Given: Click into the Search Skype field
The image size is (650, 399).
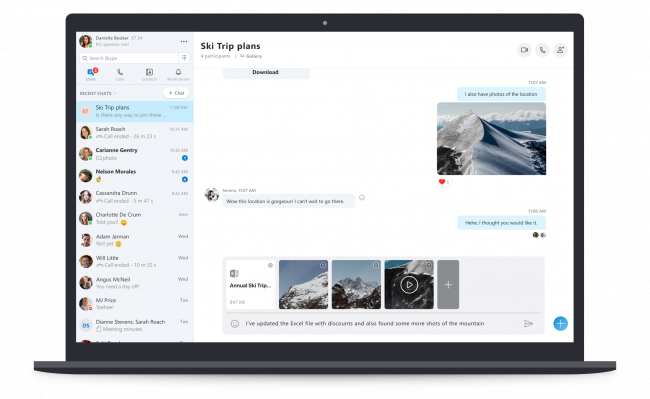Looking at the screenshot, I should (x=129, y=58).
